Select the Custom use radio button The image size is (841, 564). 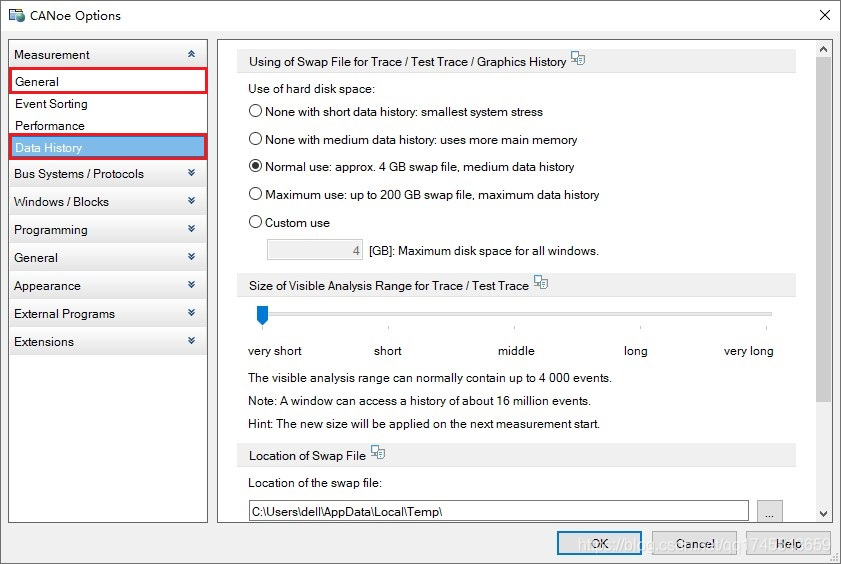click(255, 222)
